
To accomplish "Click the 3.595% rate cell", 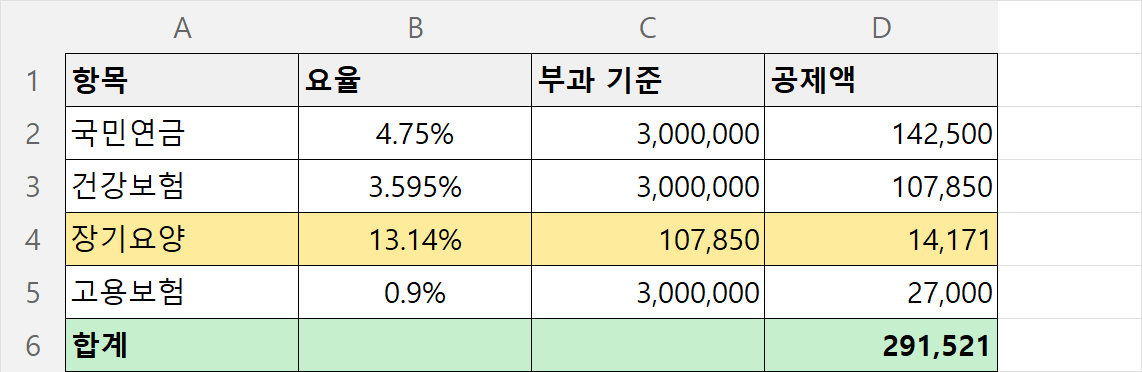I will [415, 186].
